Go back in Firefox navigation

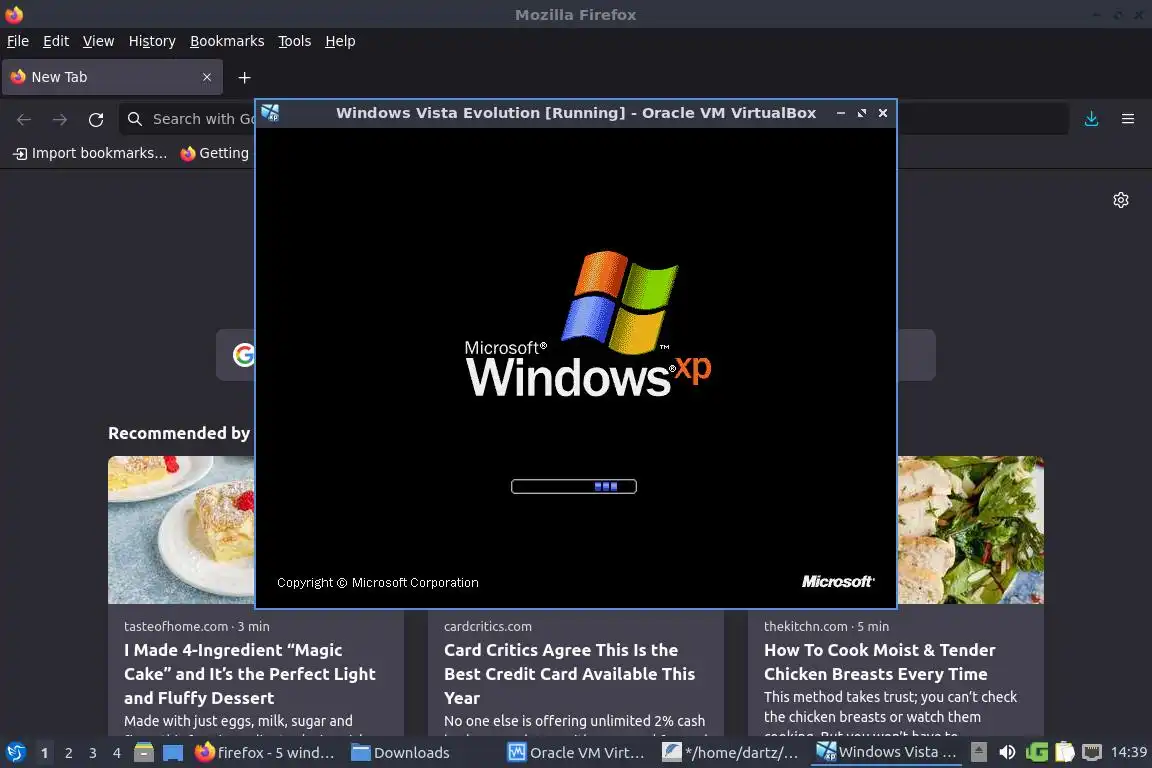24,119
